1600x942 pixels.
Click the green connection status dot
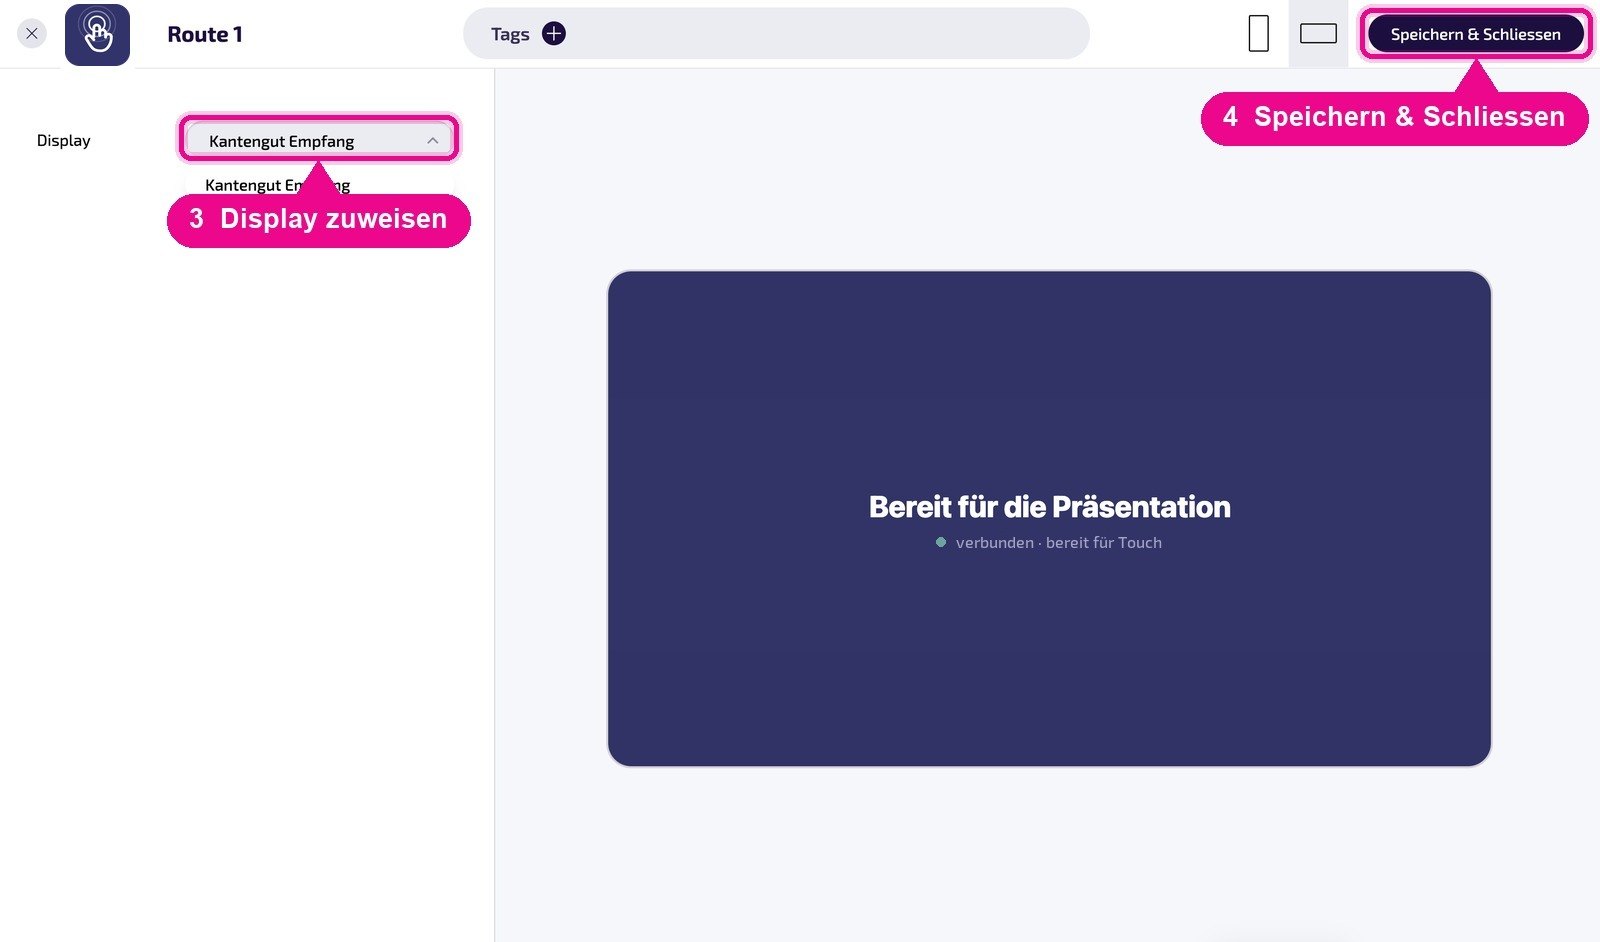(941, 542)
